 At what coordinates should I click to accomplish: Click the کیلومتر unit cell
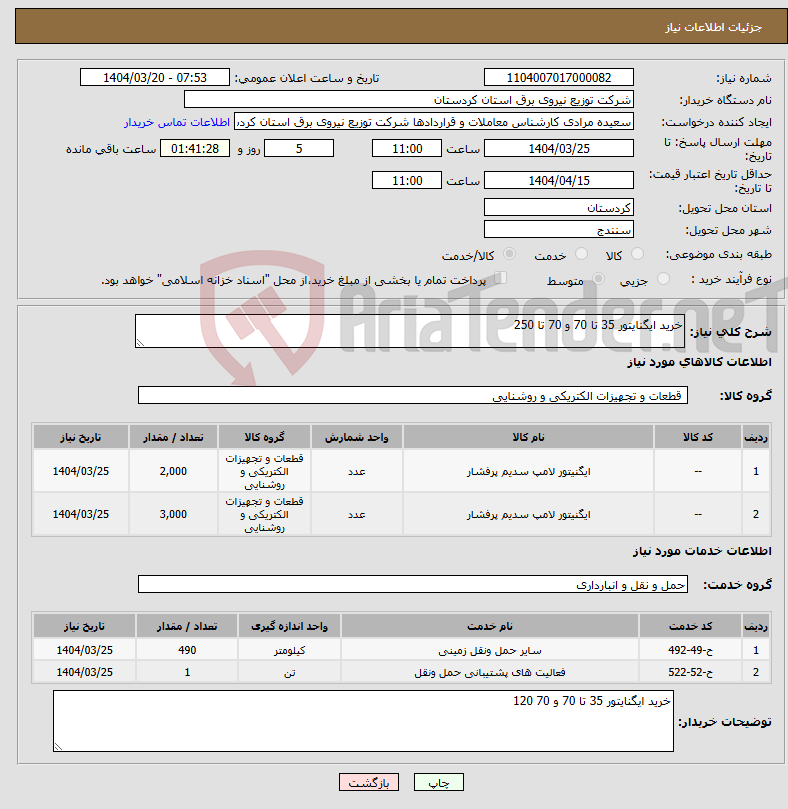(290, 650)
